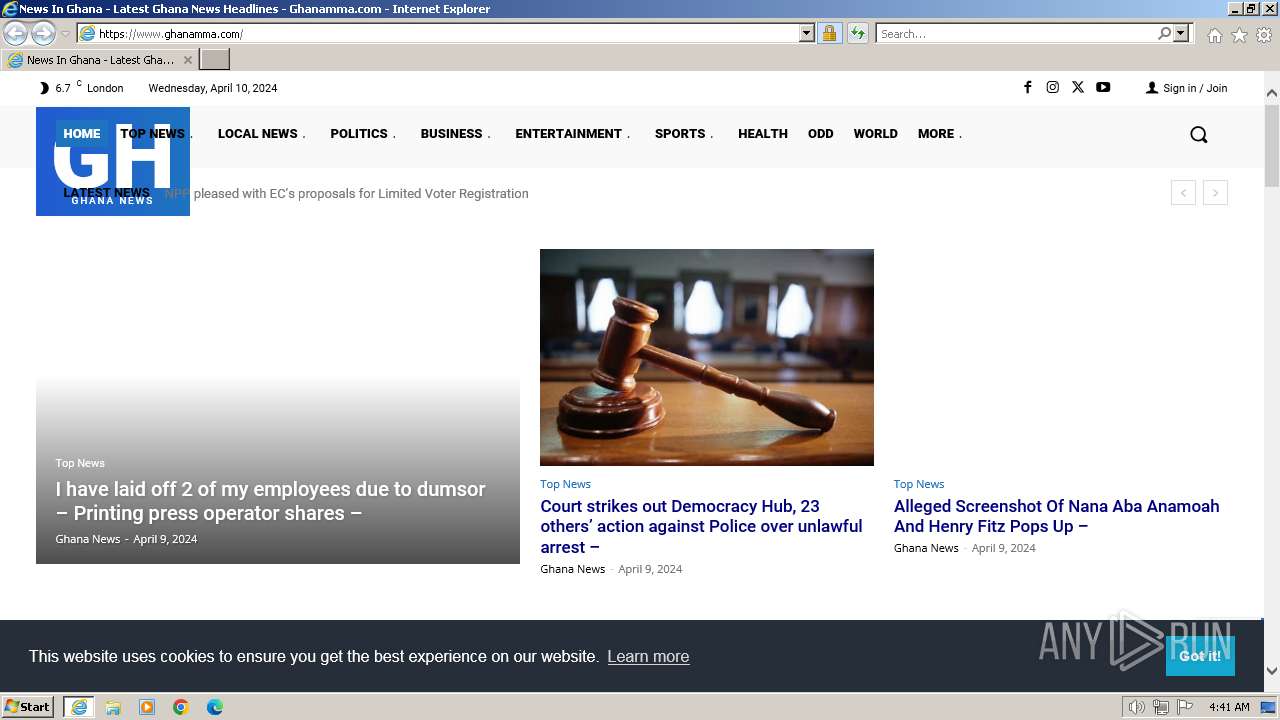Expand the SPORTS menu
Image resolution: width=1280 pixels, height=720 pixels.
coord(684,133)
